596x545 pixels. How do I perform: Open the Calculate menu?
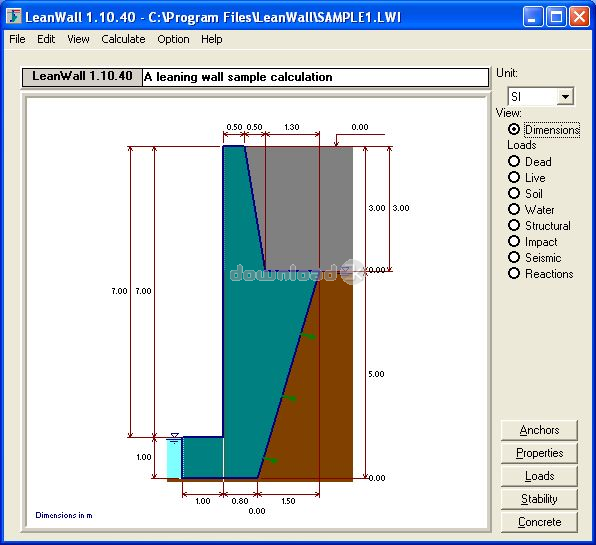click(x=123, y=39)
